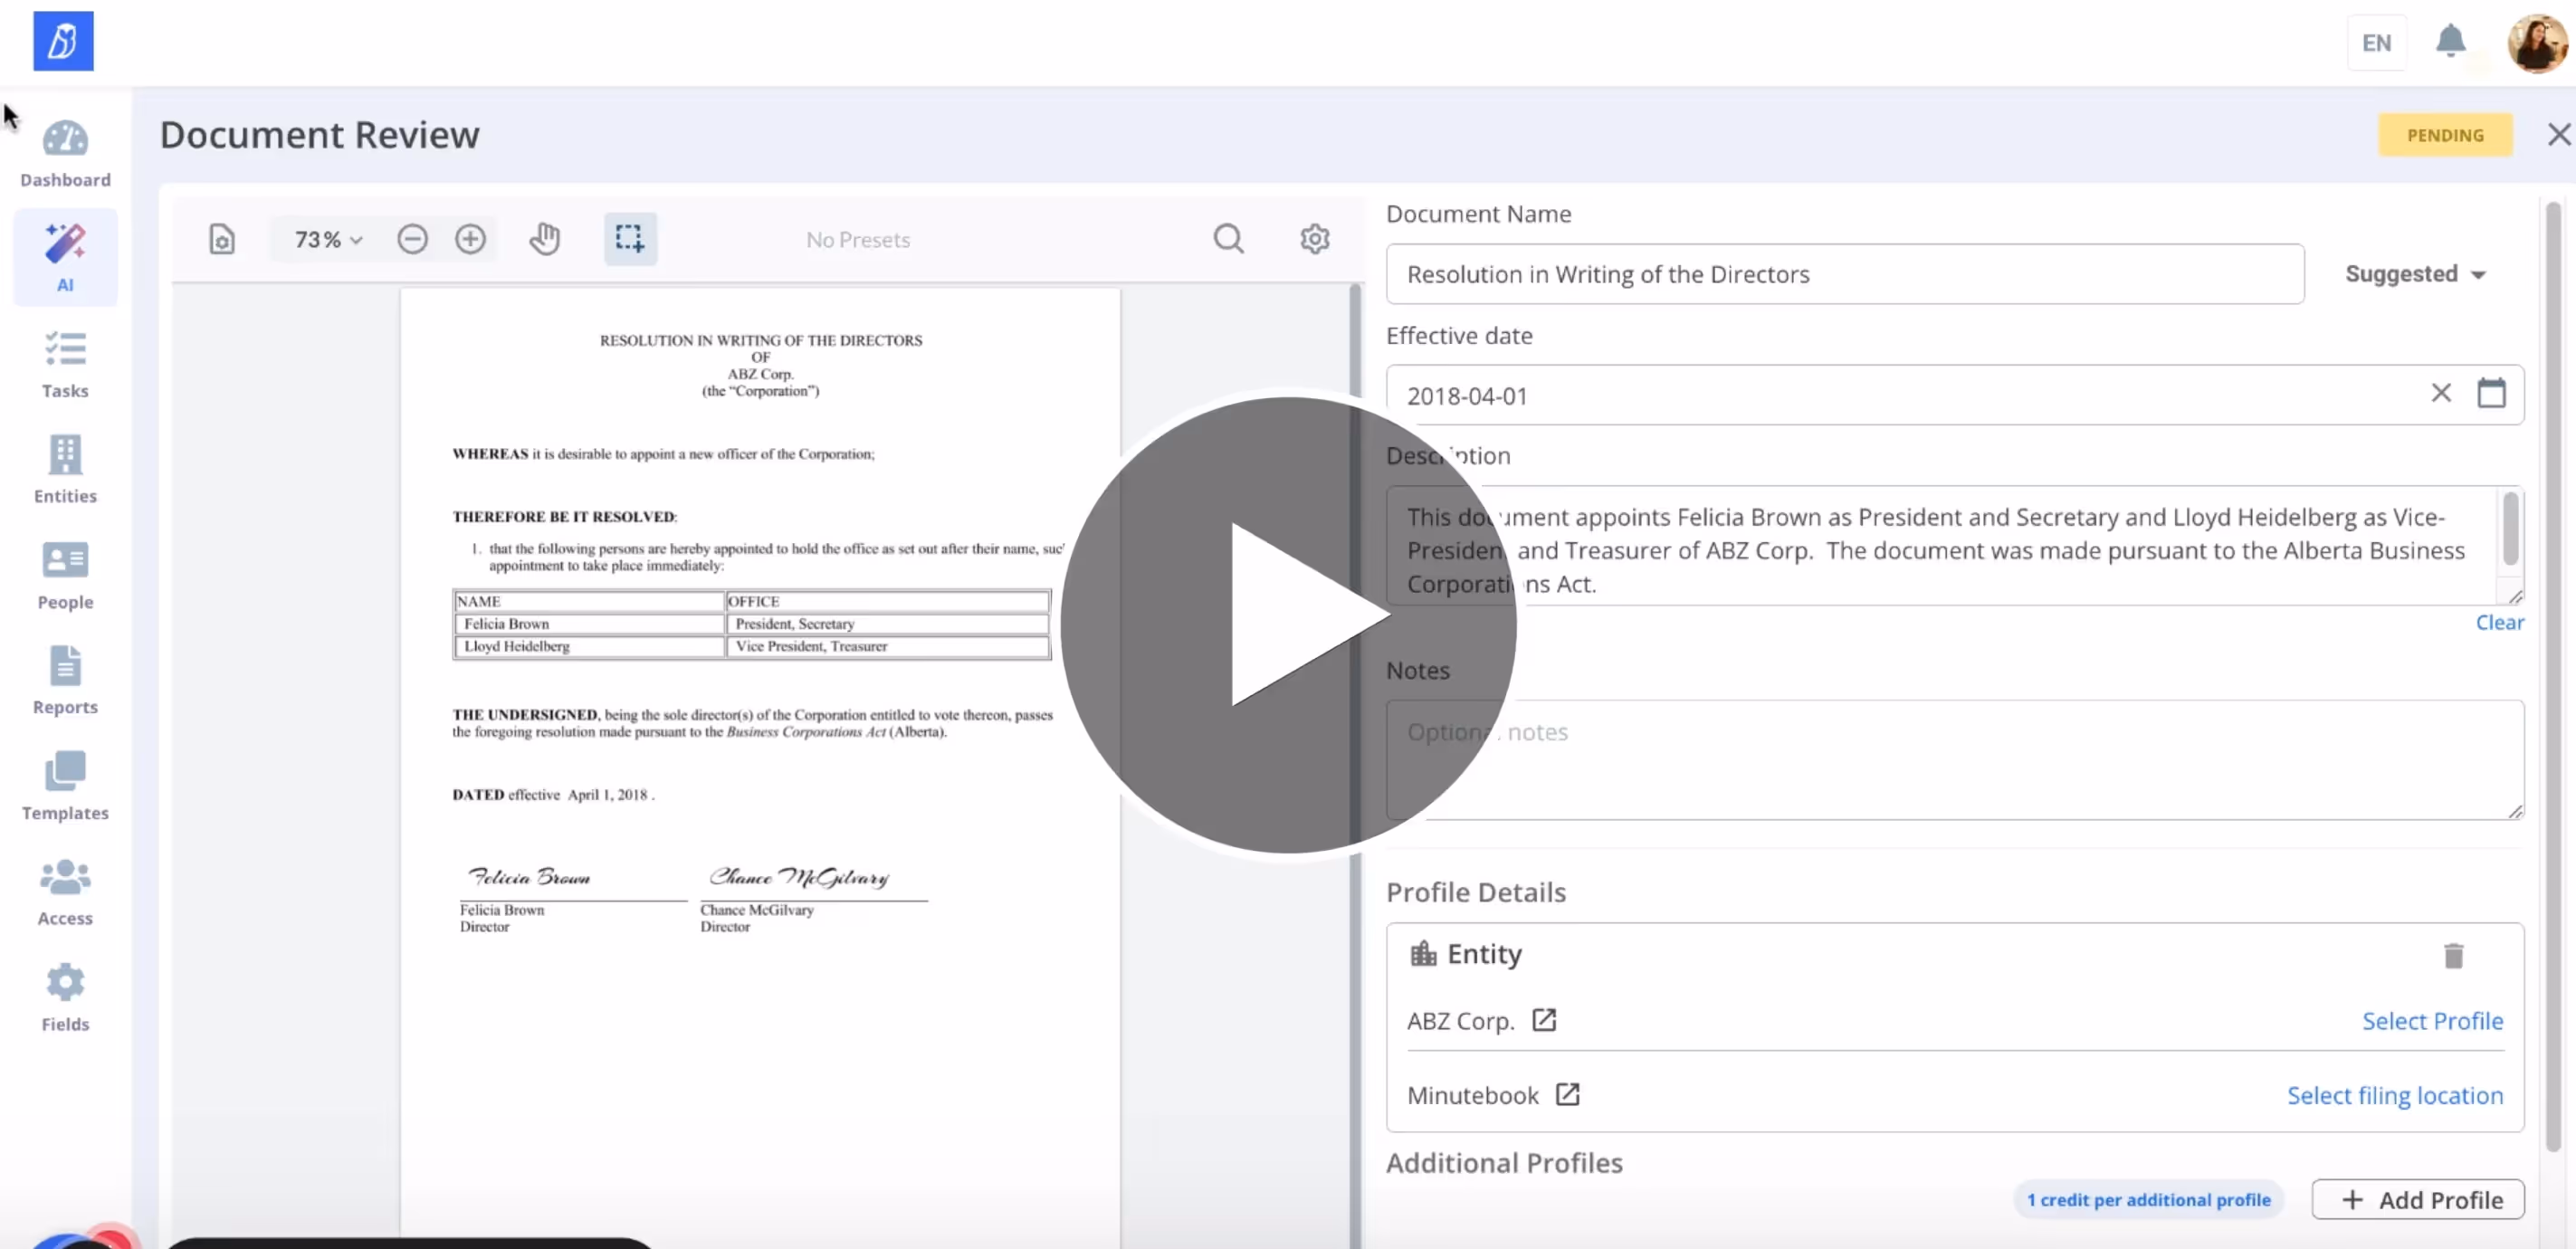Viewport: 2576px width, 1249px height.
Task: Click the Effective date field
Action: (x=1955, y=395)
